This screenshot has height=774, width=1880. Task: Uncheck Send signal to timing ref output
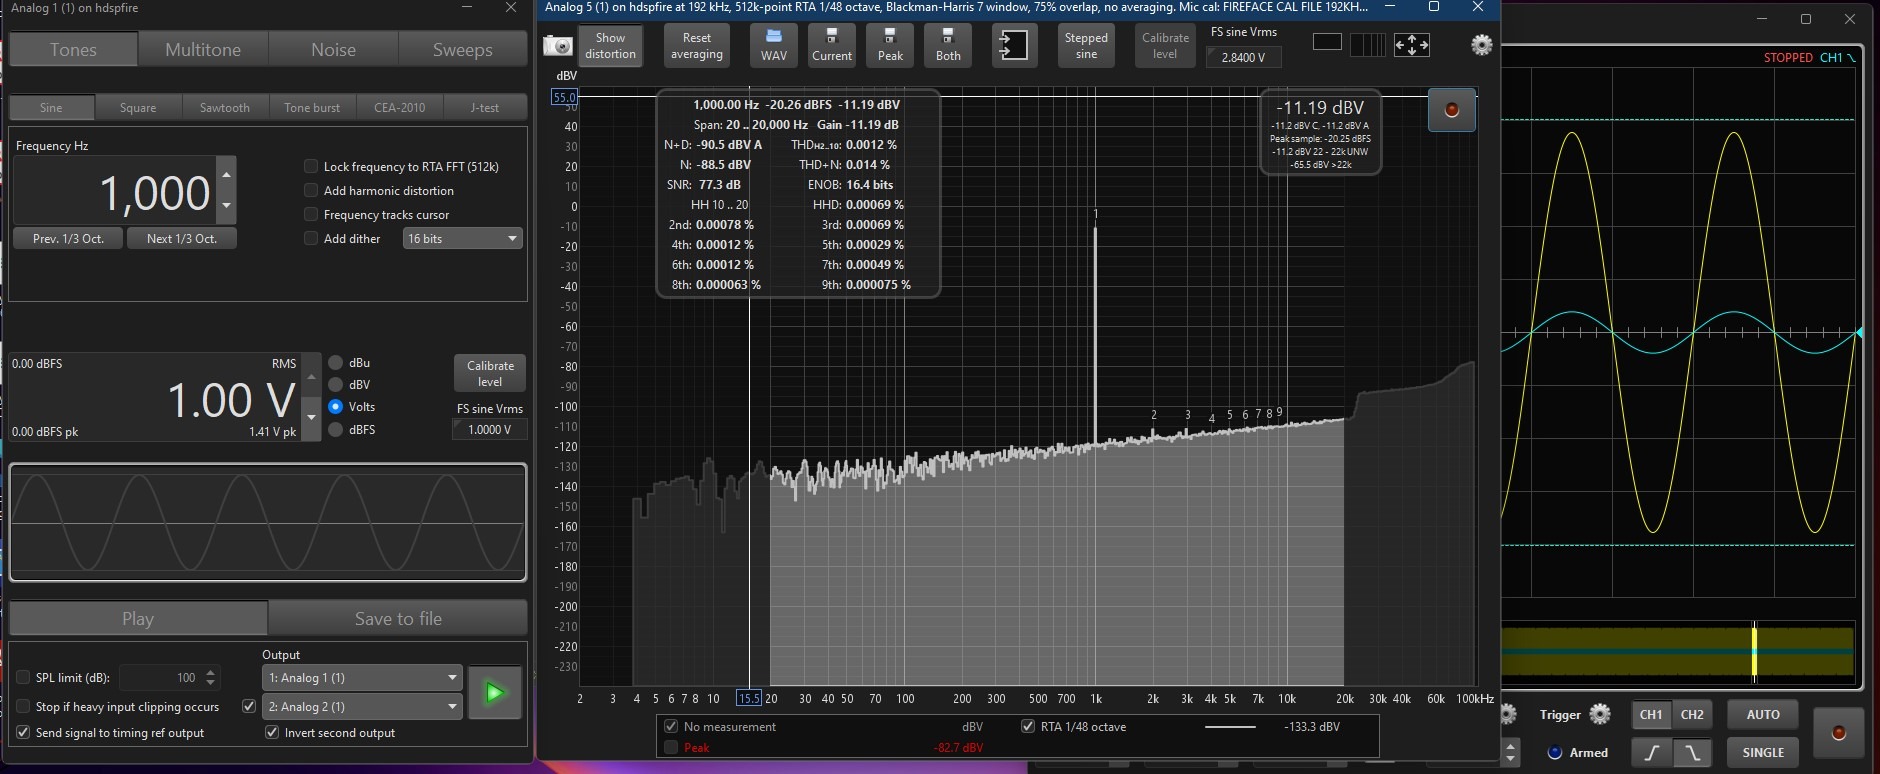(23, 733)
